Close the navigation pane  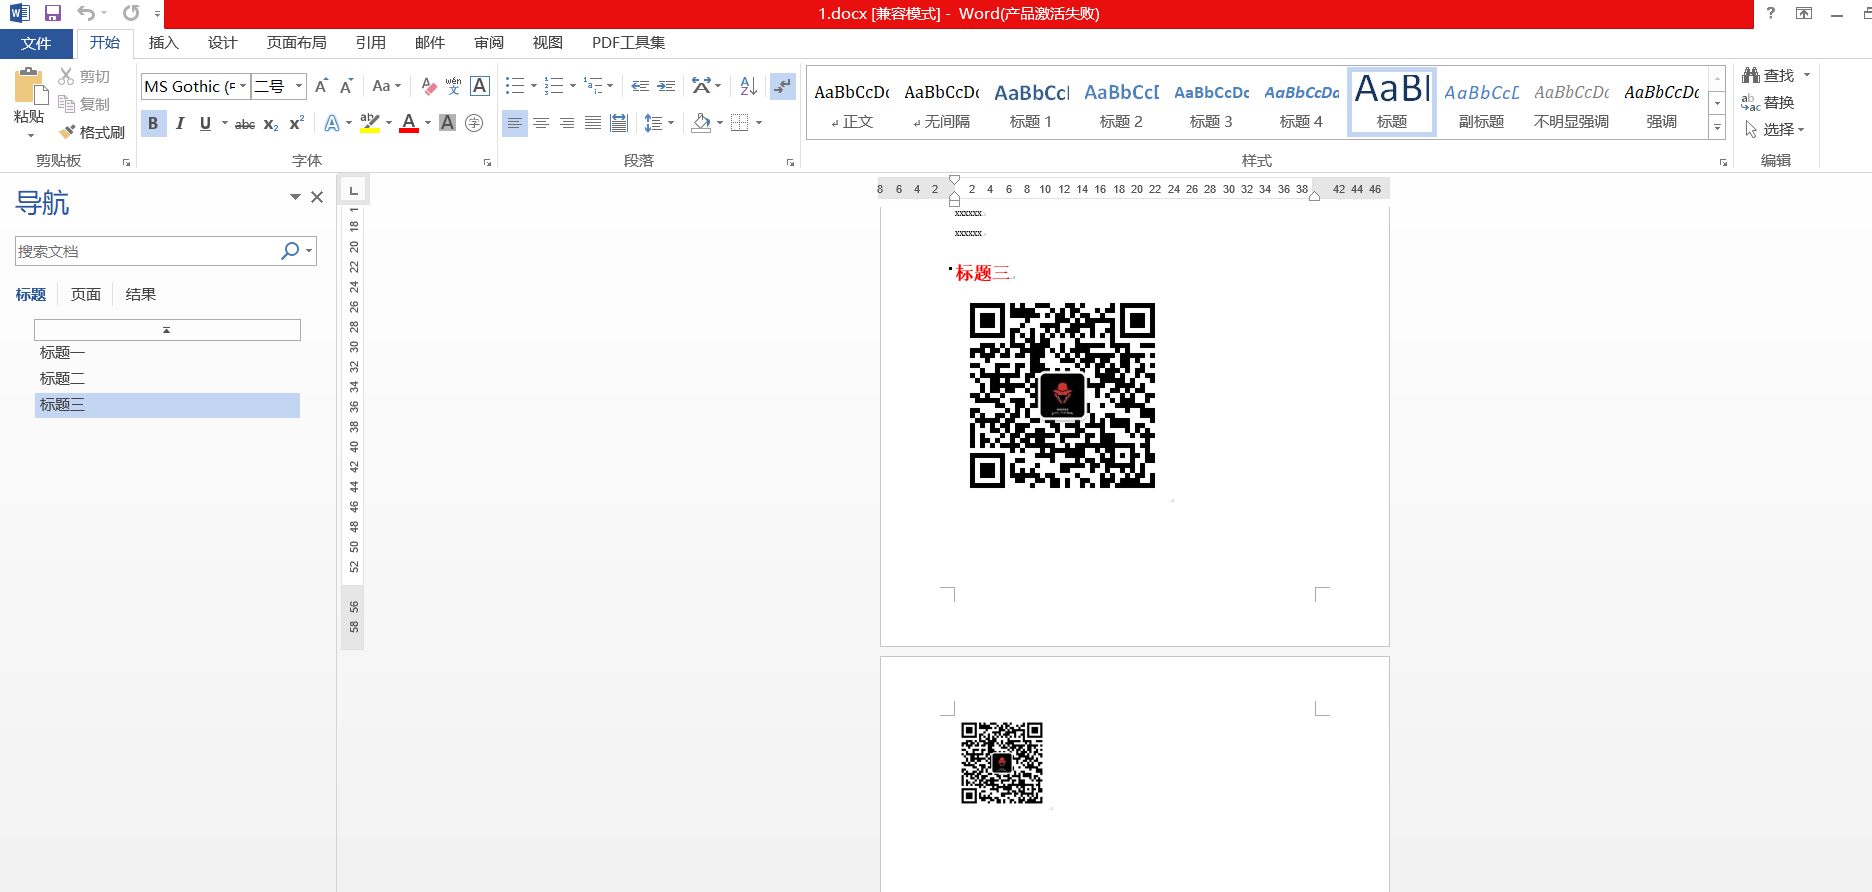(317, 197)
